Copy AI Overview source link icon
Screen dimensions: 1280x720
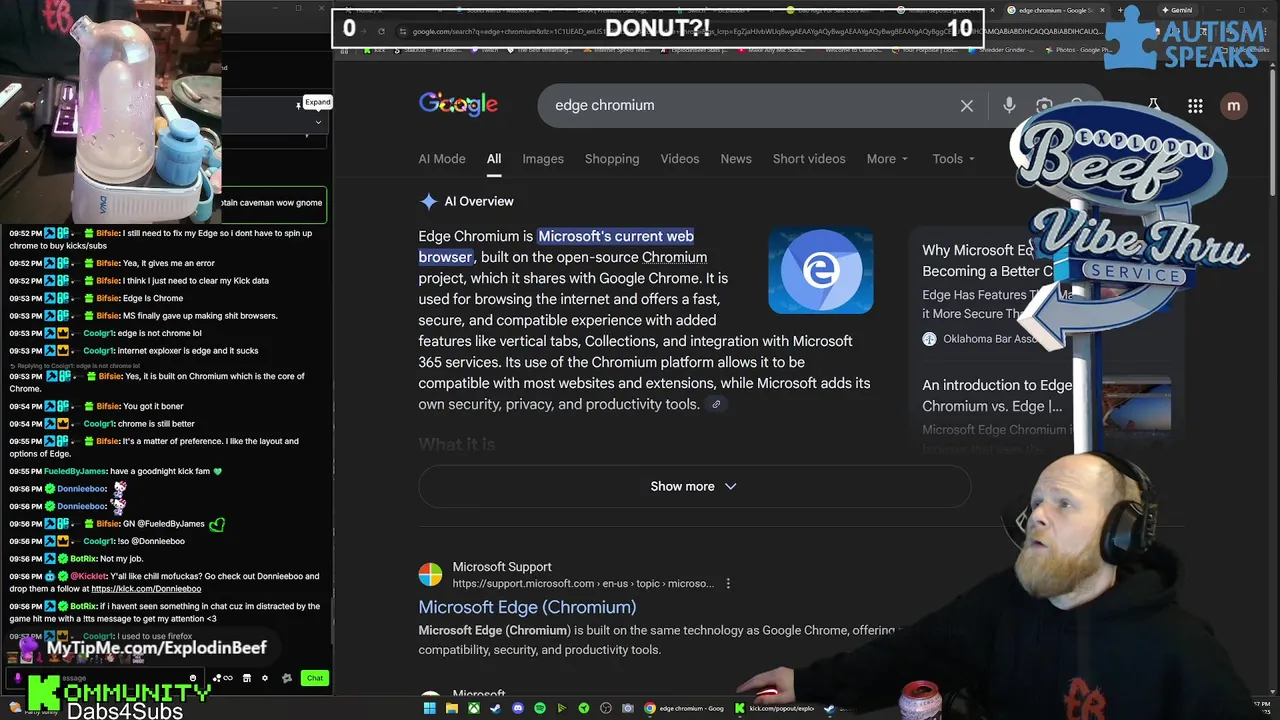pyautogui.click(x=716, y=404)
